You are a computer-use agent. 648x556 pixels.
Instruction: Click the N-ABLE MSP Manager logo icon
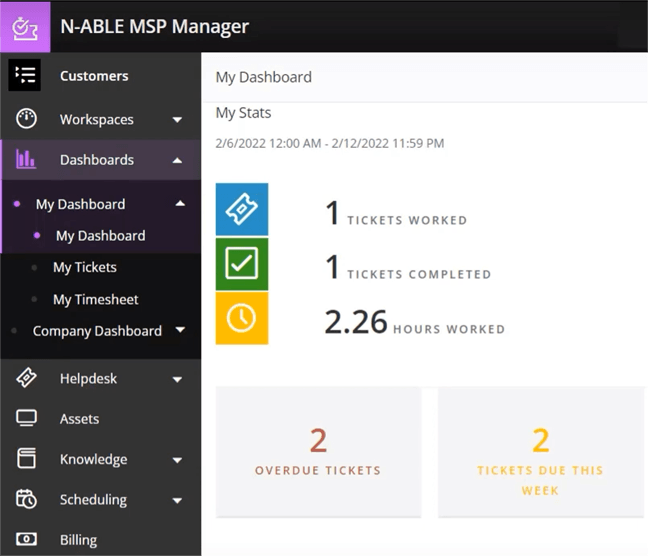[x=25, y=27]
